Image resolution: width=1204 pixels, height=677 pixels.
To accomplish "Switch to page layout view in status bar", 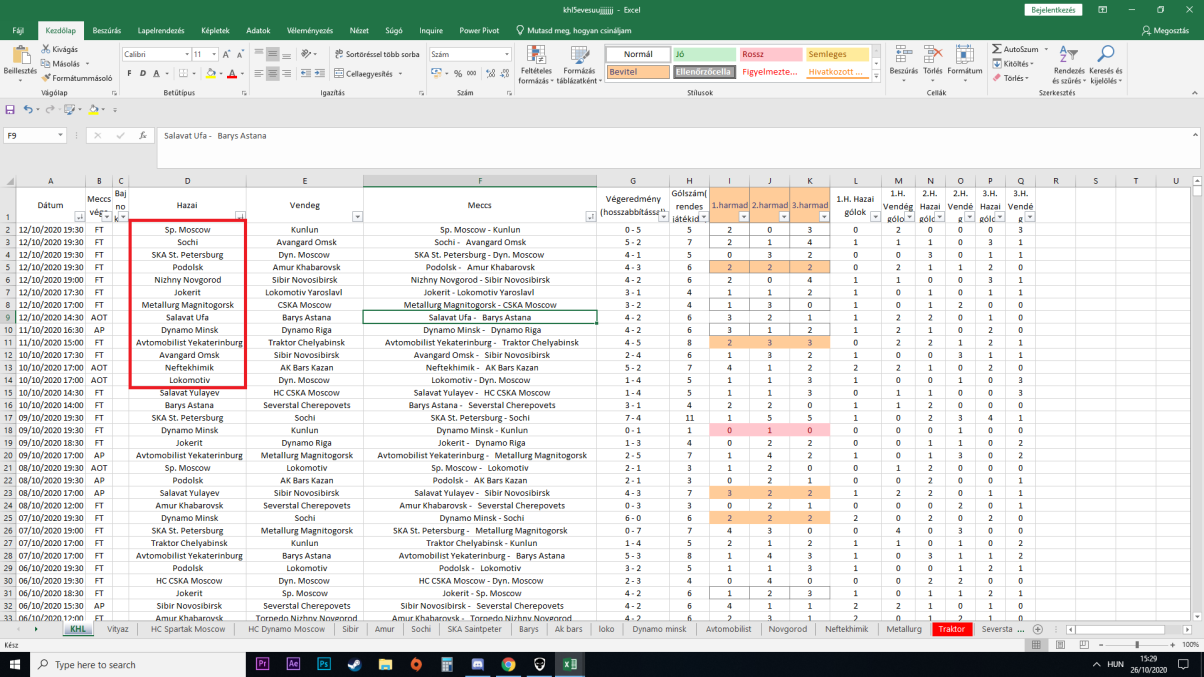I will point(1059,645).
